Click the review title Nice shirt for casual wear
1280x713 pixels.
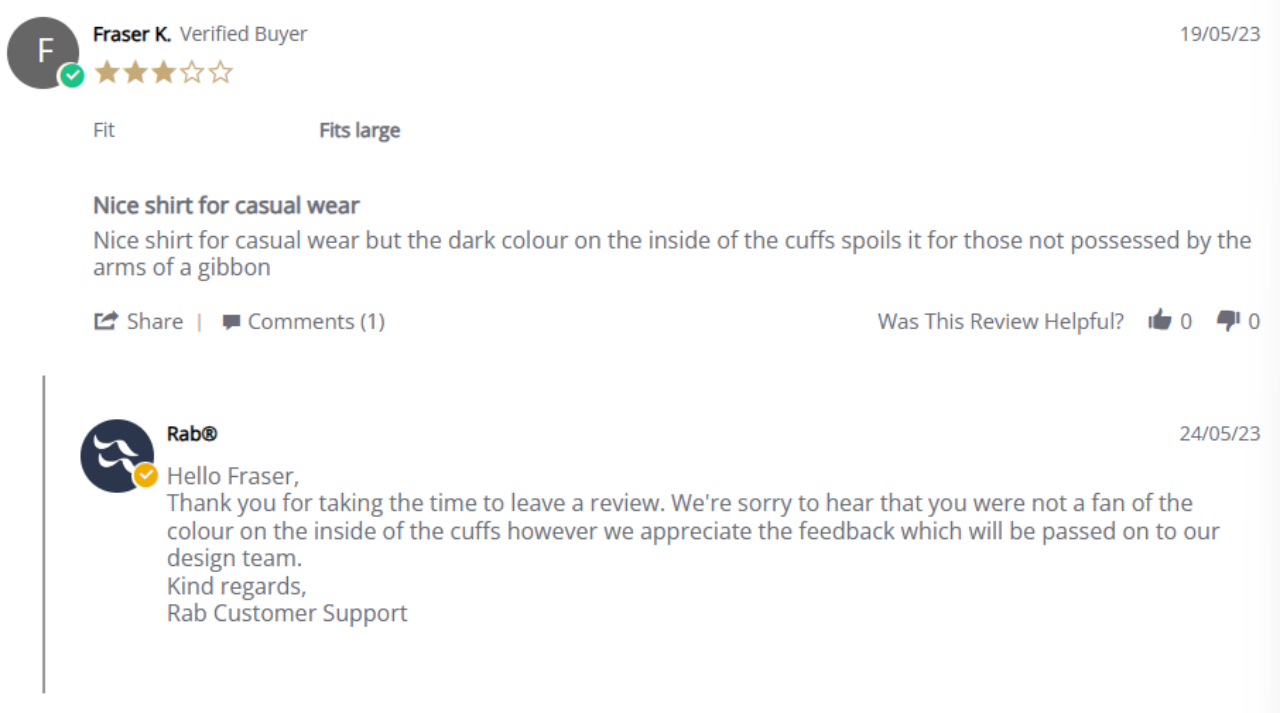(x=226, y=205)
